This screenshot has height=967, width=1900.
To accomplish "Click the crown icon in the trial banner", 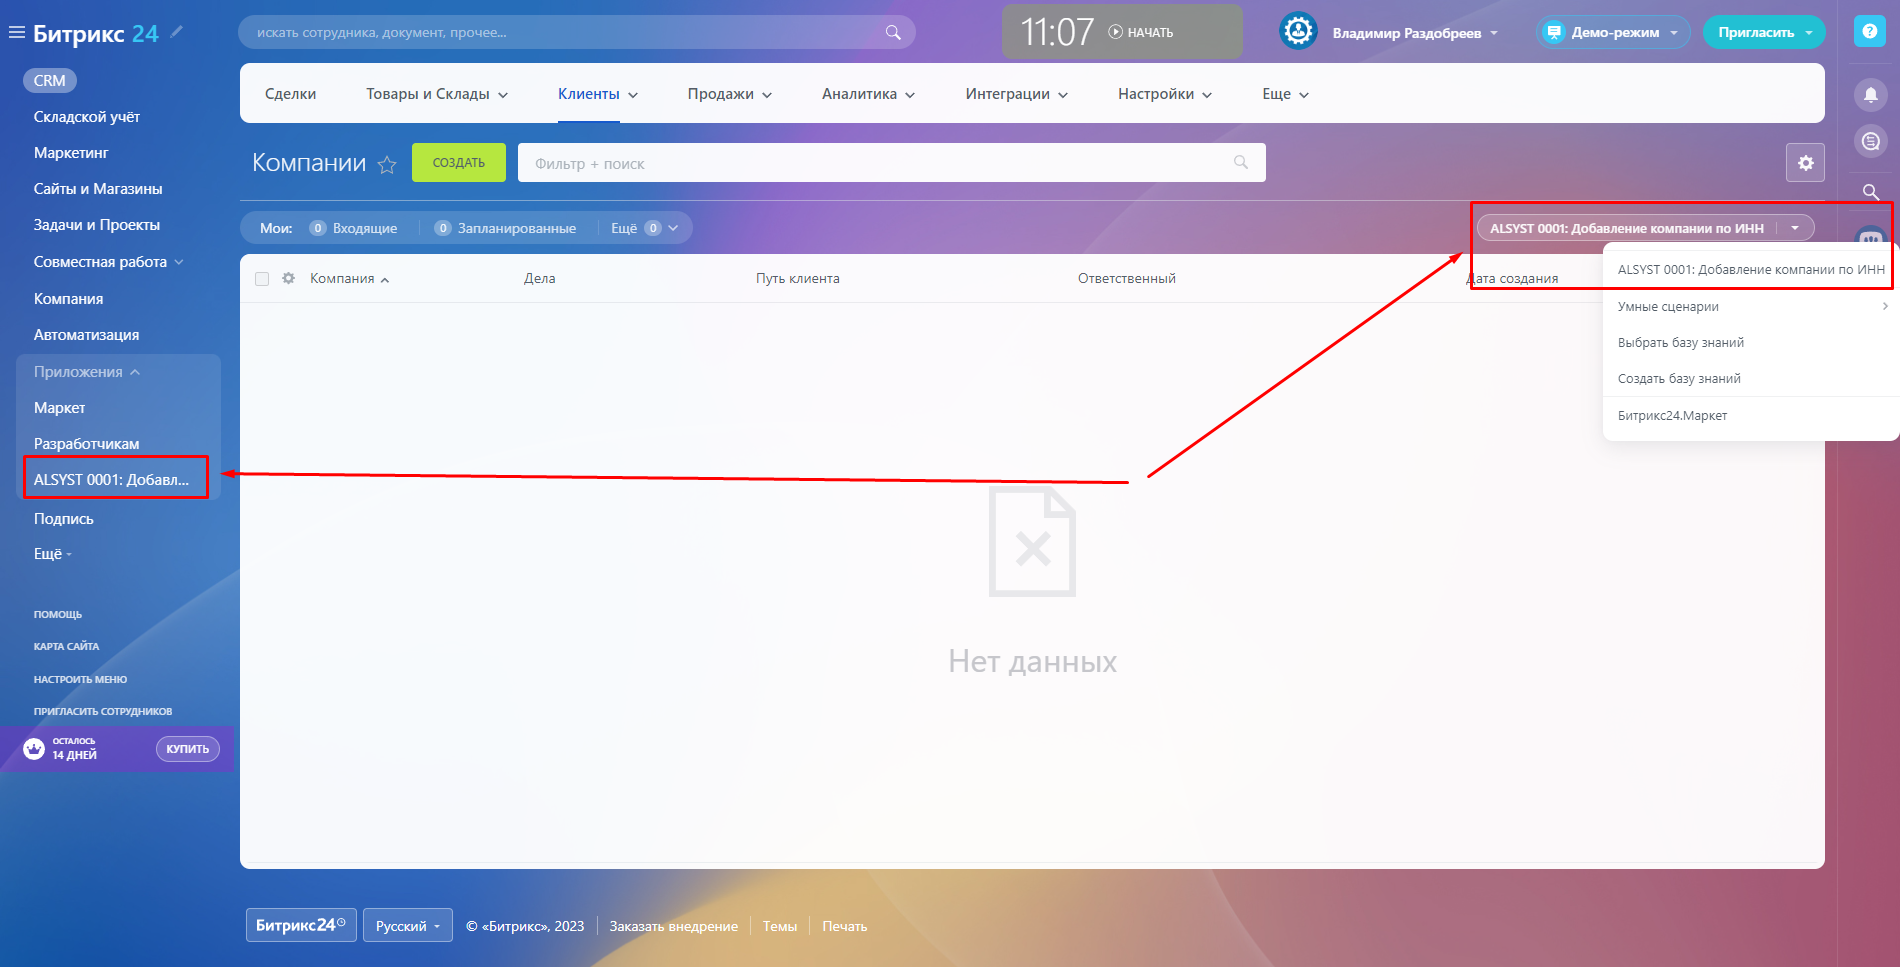I will pyautogui.click(x=34, y=749).
